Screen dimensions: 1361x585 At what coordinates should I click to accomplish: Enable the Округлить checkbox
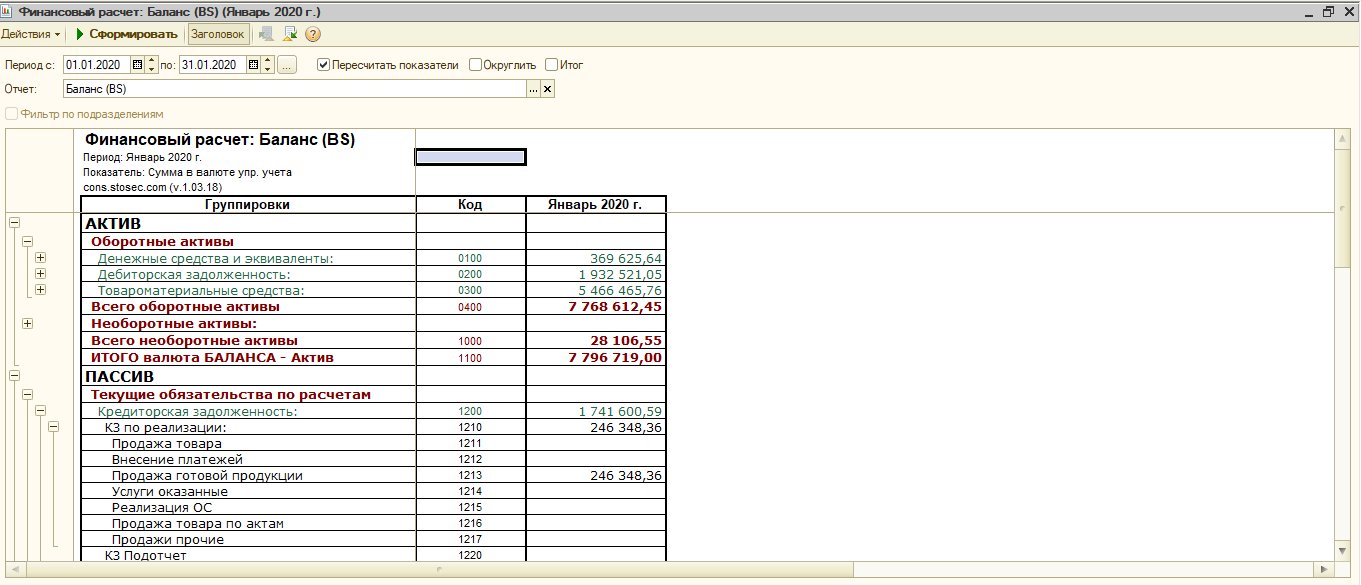point(475,65)
